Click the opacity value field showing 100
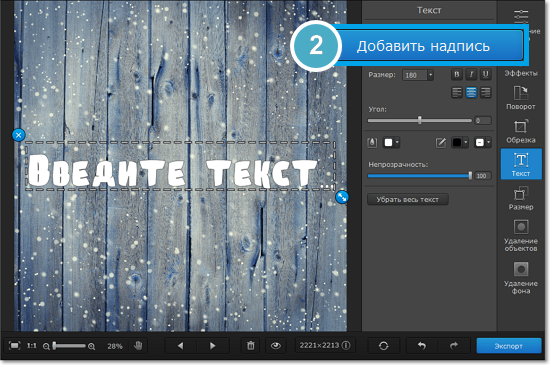This screenshot has width=550, height=365. tap(483, 176)
